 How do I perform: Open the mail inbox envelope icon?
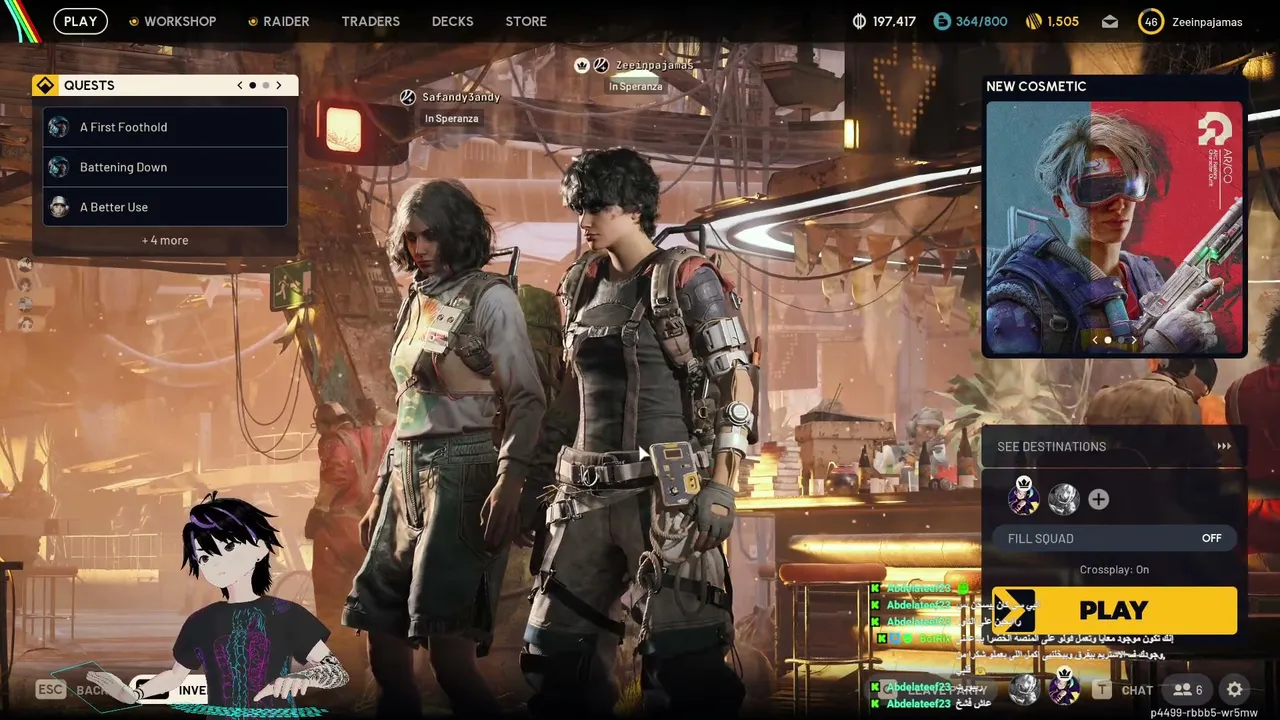tap(1110, 21)
